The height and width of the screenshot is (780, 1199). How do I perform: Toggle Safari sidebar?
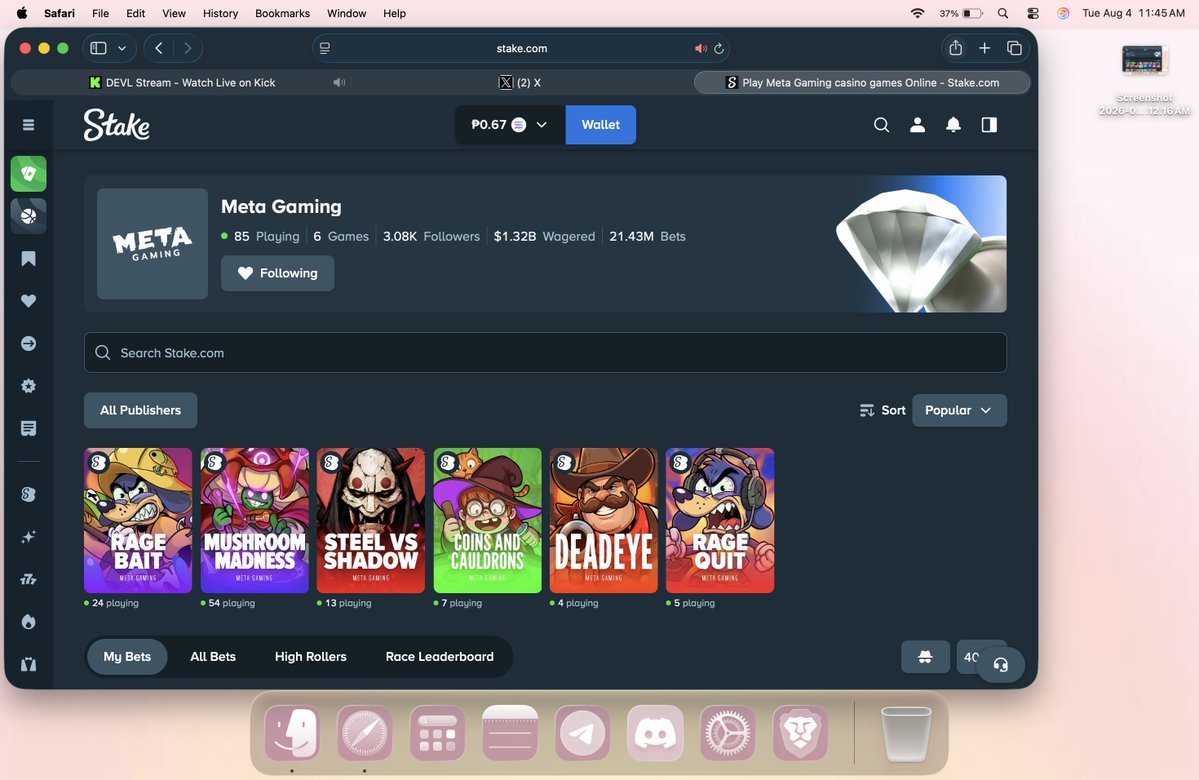coord(98,48)
